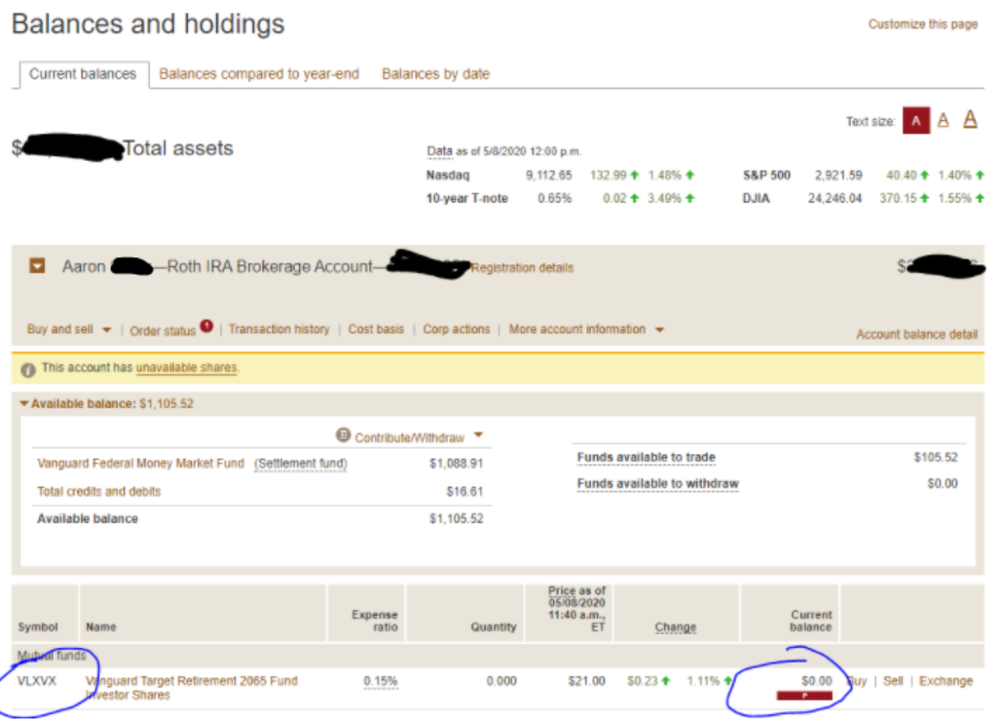Click the info icon in unavailable shares notice

28,370
